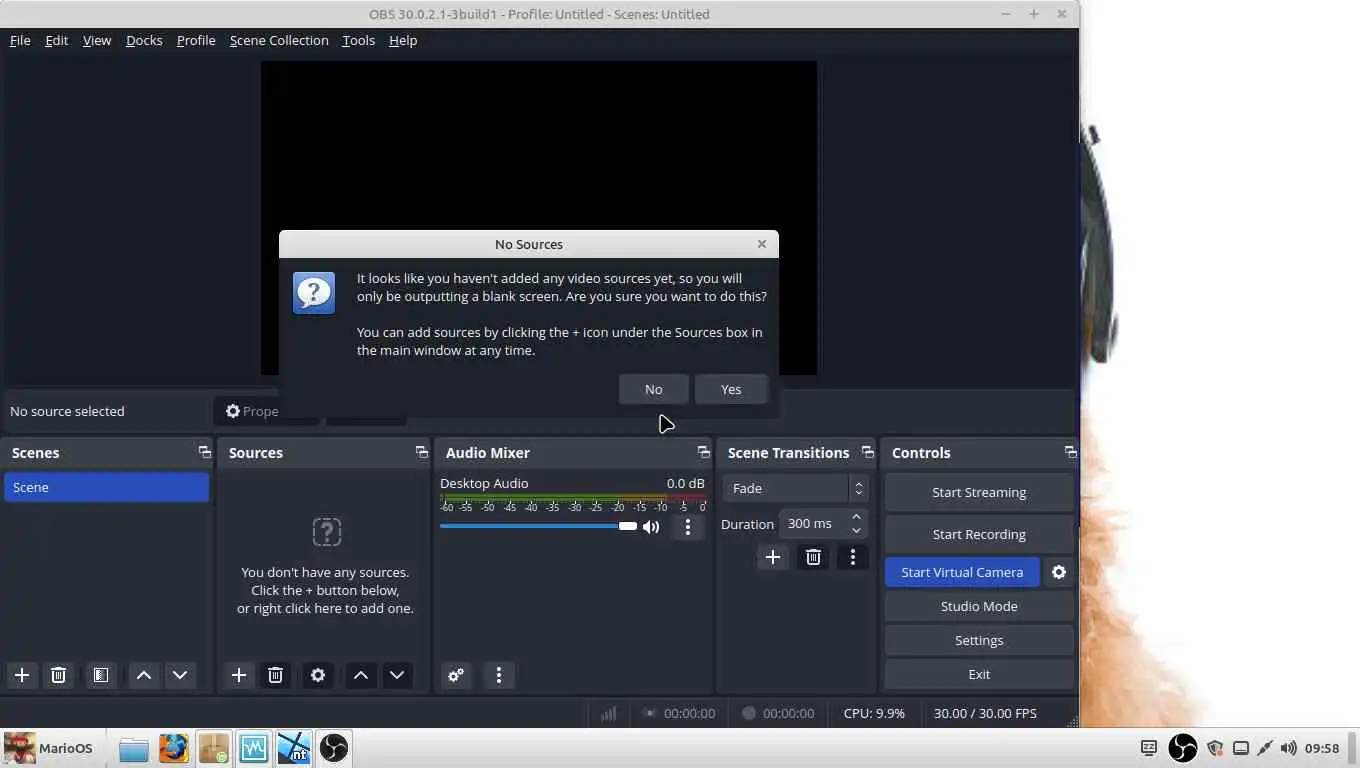This screenshot has width=1360, height=768.
Task: Undock the Audio Mixer panel icon
Action: (703, 452)
